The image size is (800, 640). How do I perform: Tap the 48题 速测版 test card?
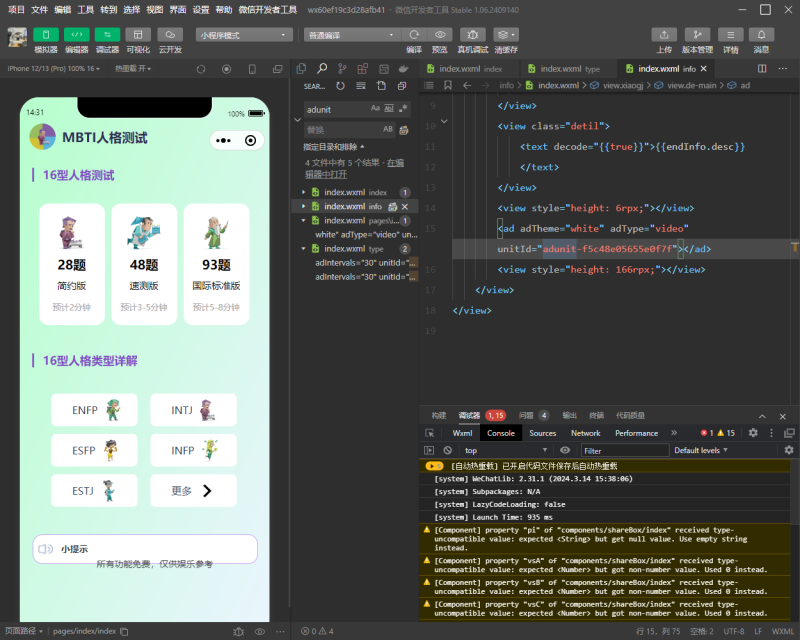(144, 265)
